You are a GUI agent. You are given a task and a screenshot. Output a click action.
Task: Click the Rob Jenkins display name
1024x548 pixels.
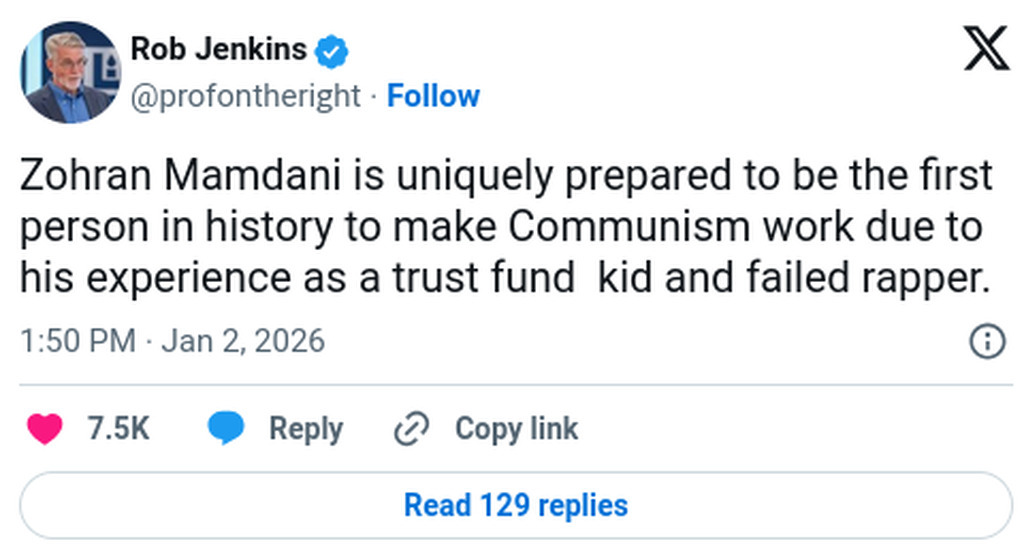pos(219,48)
